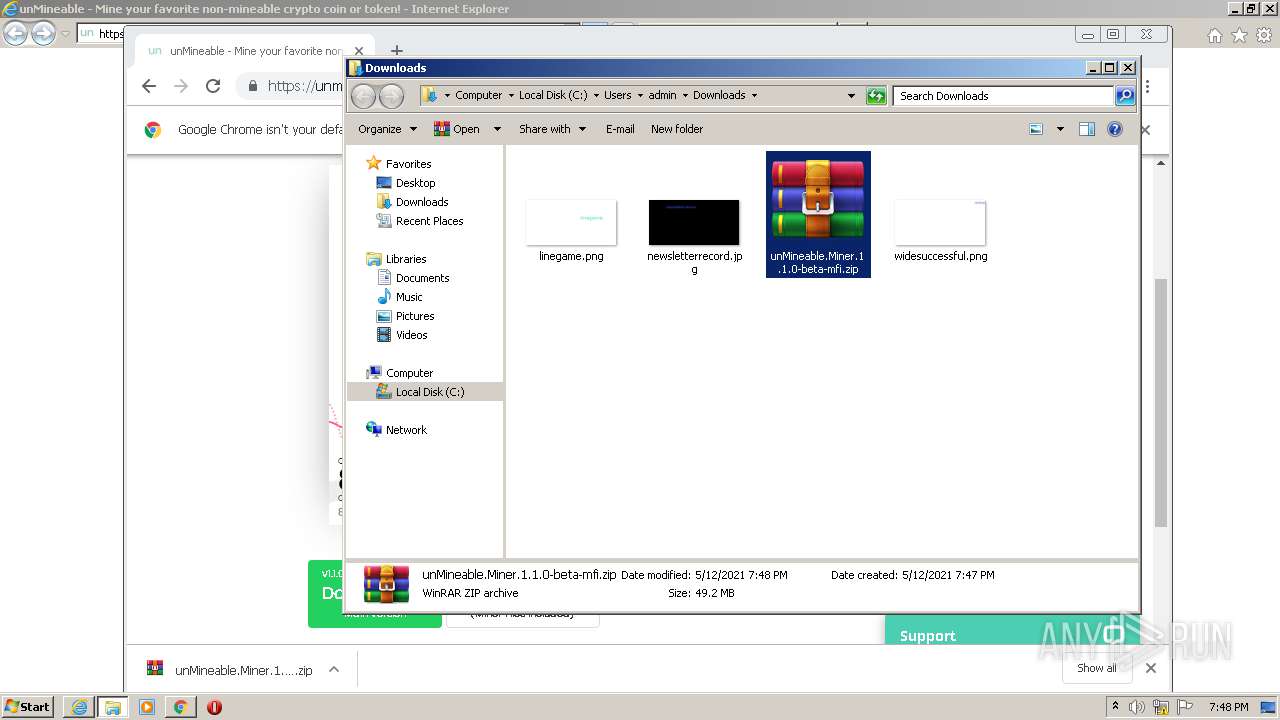Click the Chrome reload page icon
This screenshot has height=720, width=1280.
213,86
